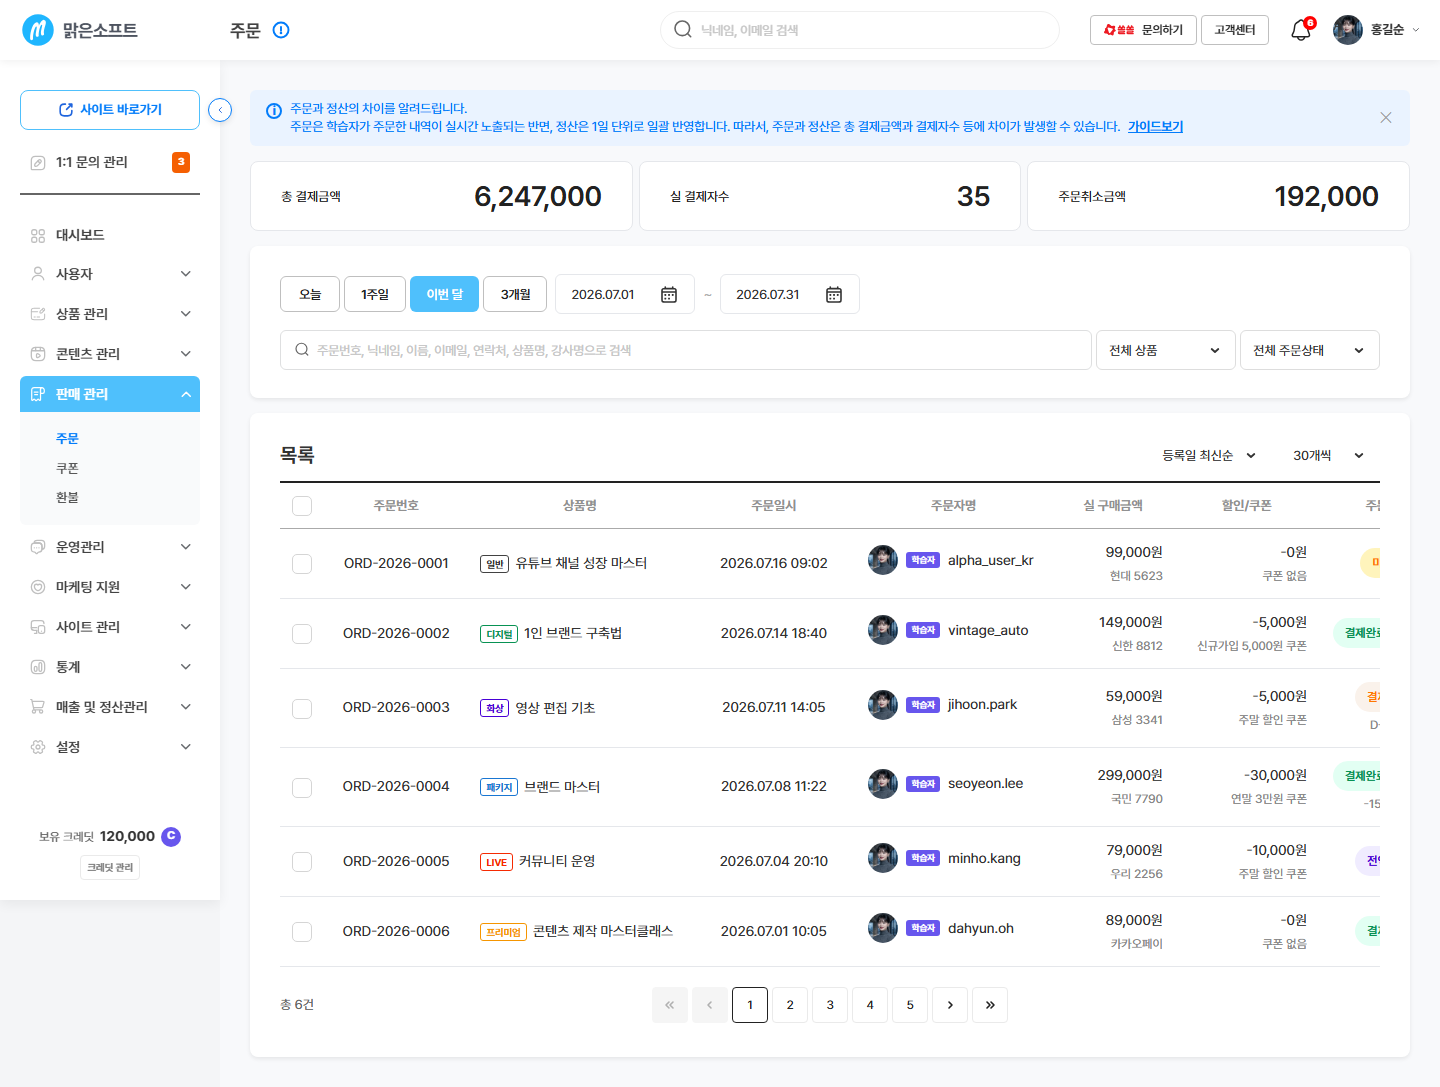Check the box for ORD-2026-0002
The image size is (1440, 1087).
point(302,634)
